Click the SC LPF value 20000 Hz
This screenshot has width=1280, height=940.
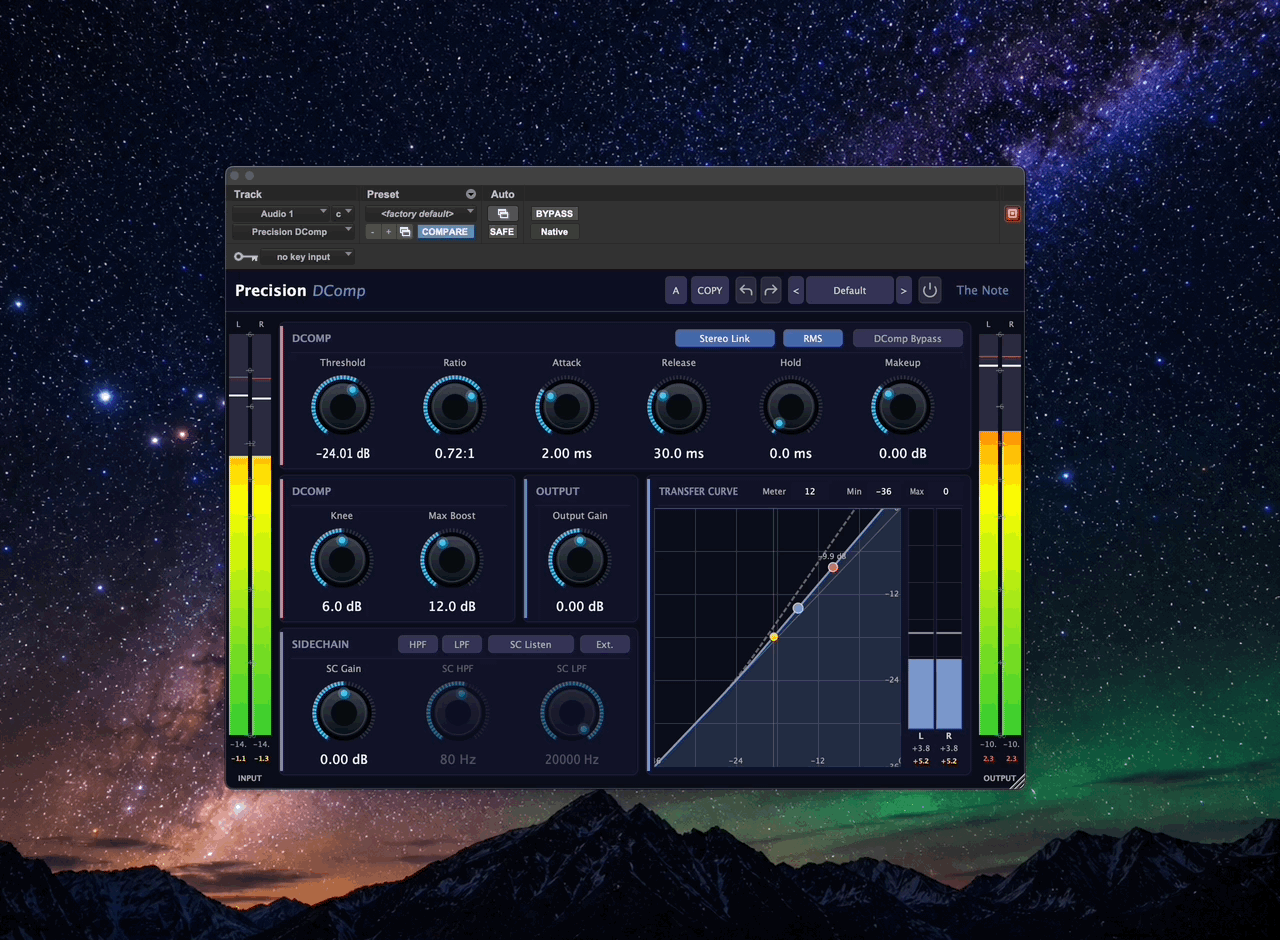coord(572,759)
